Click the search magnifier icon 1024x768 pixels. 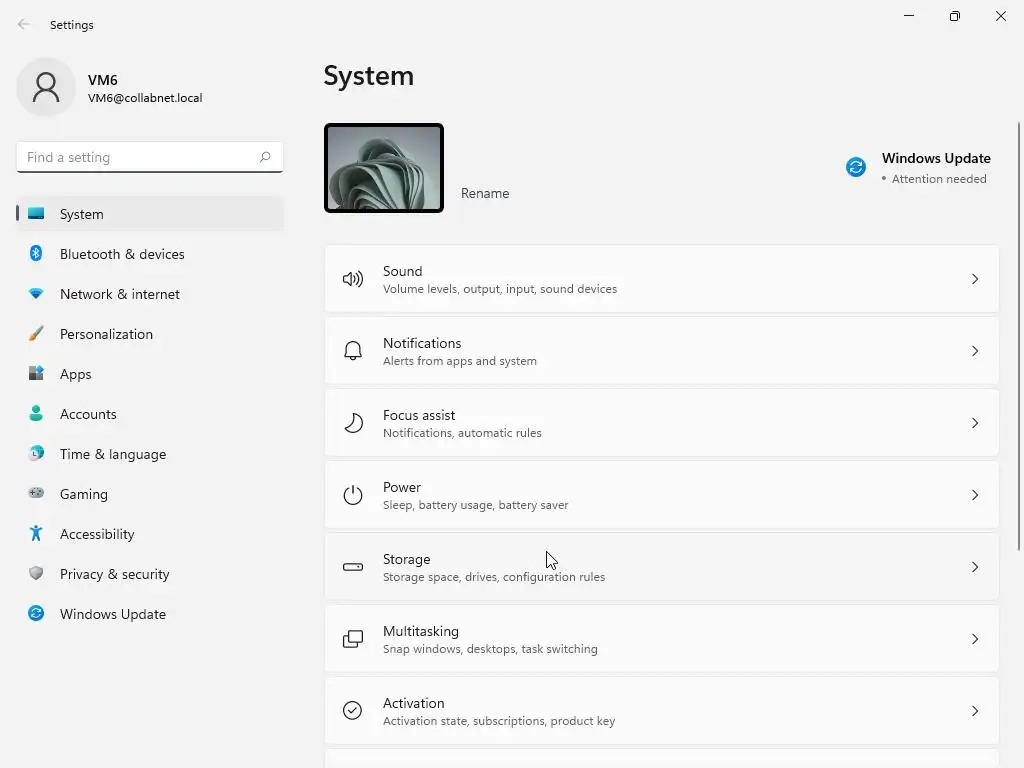click(265, 157)
